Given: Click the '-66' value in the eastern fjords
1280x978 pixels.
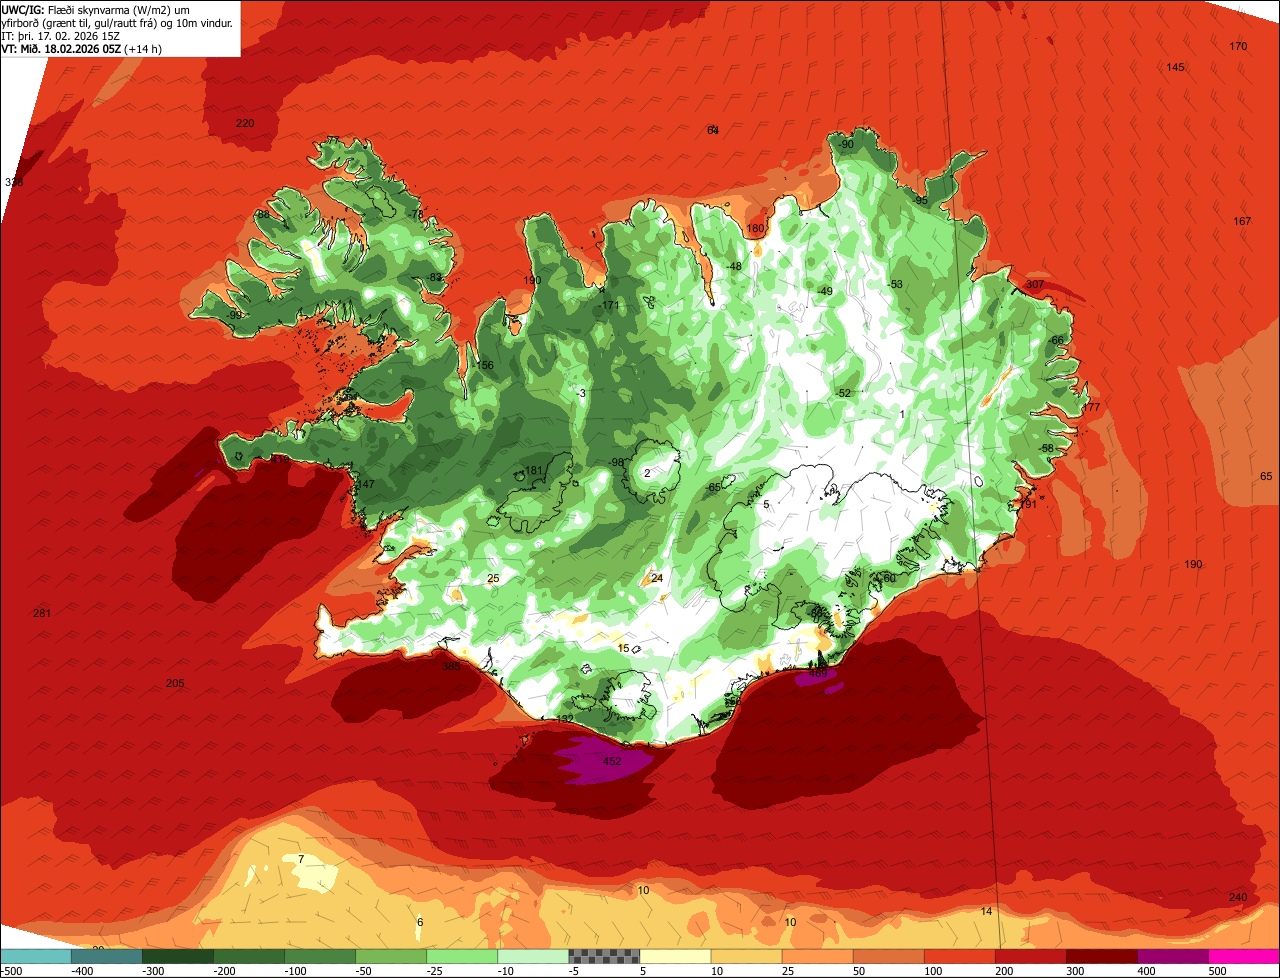Looking at the screenshot, I should pyautogui.click(x=1056, y=340).
